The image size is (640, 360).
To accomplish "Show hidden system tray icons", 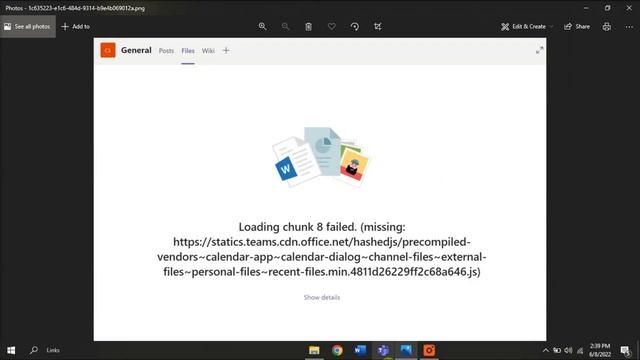I will click(x=546, y=350).
